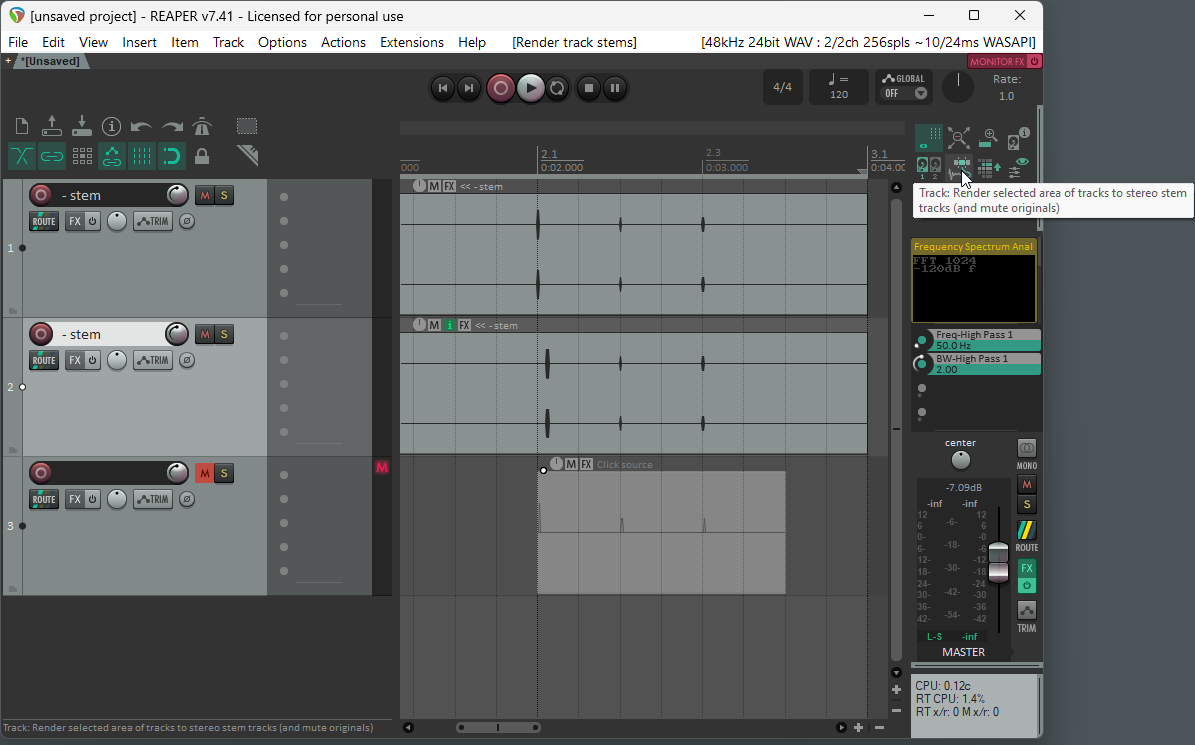Viewport: 1195px width, 745px height.
Task: Open the Extensions menu
Action: point(411,42)
